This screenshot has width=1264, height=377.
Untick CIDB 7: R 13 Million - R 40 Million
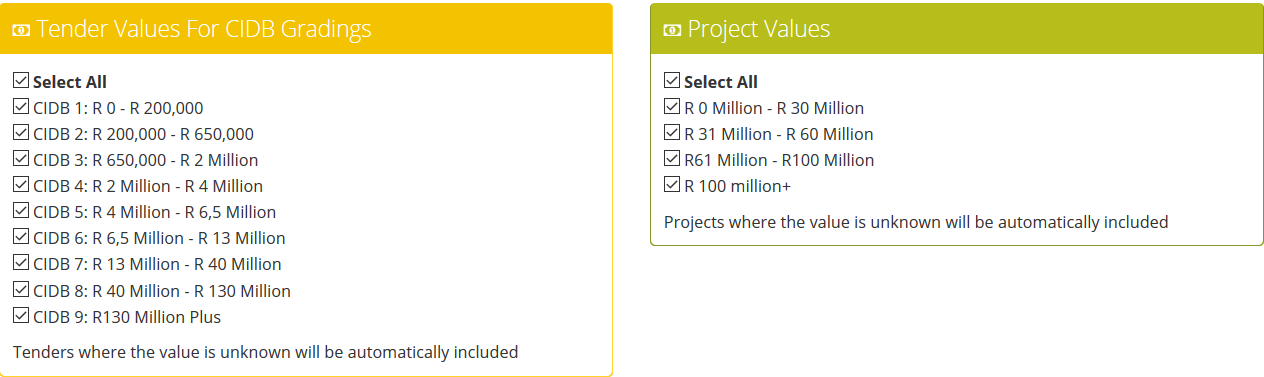coord(21,263)
